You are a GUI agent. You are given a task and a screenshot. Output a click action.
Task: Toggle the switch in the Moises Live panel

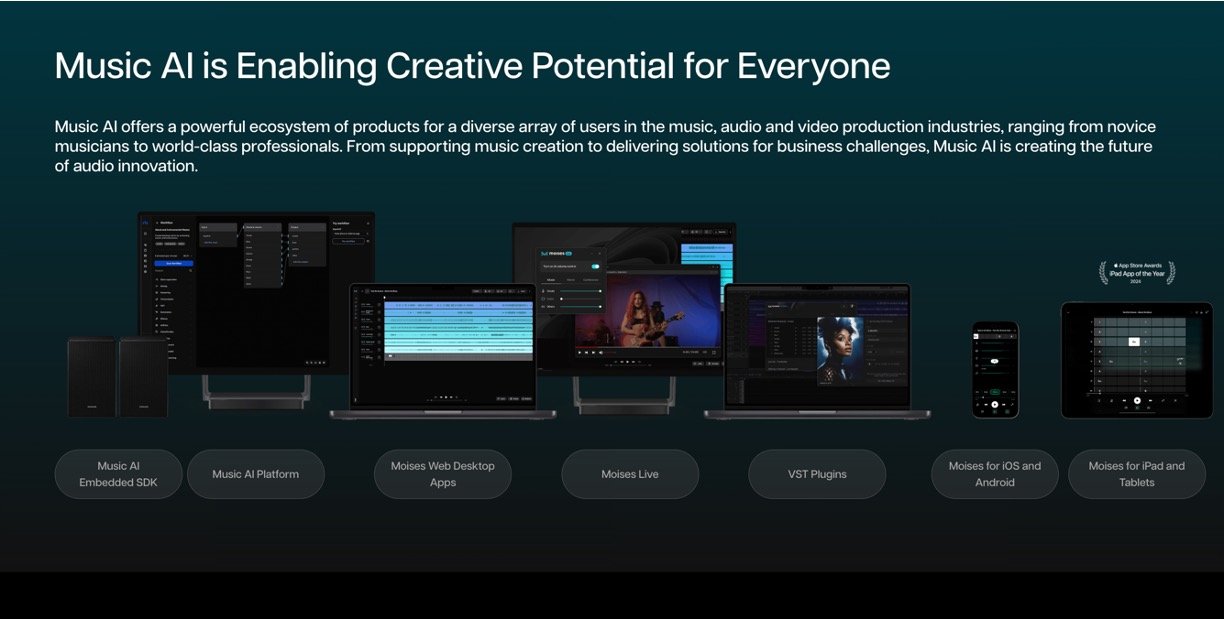click(595, 267)
